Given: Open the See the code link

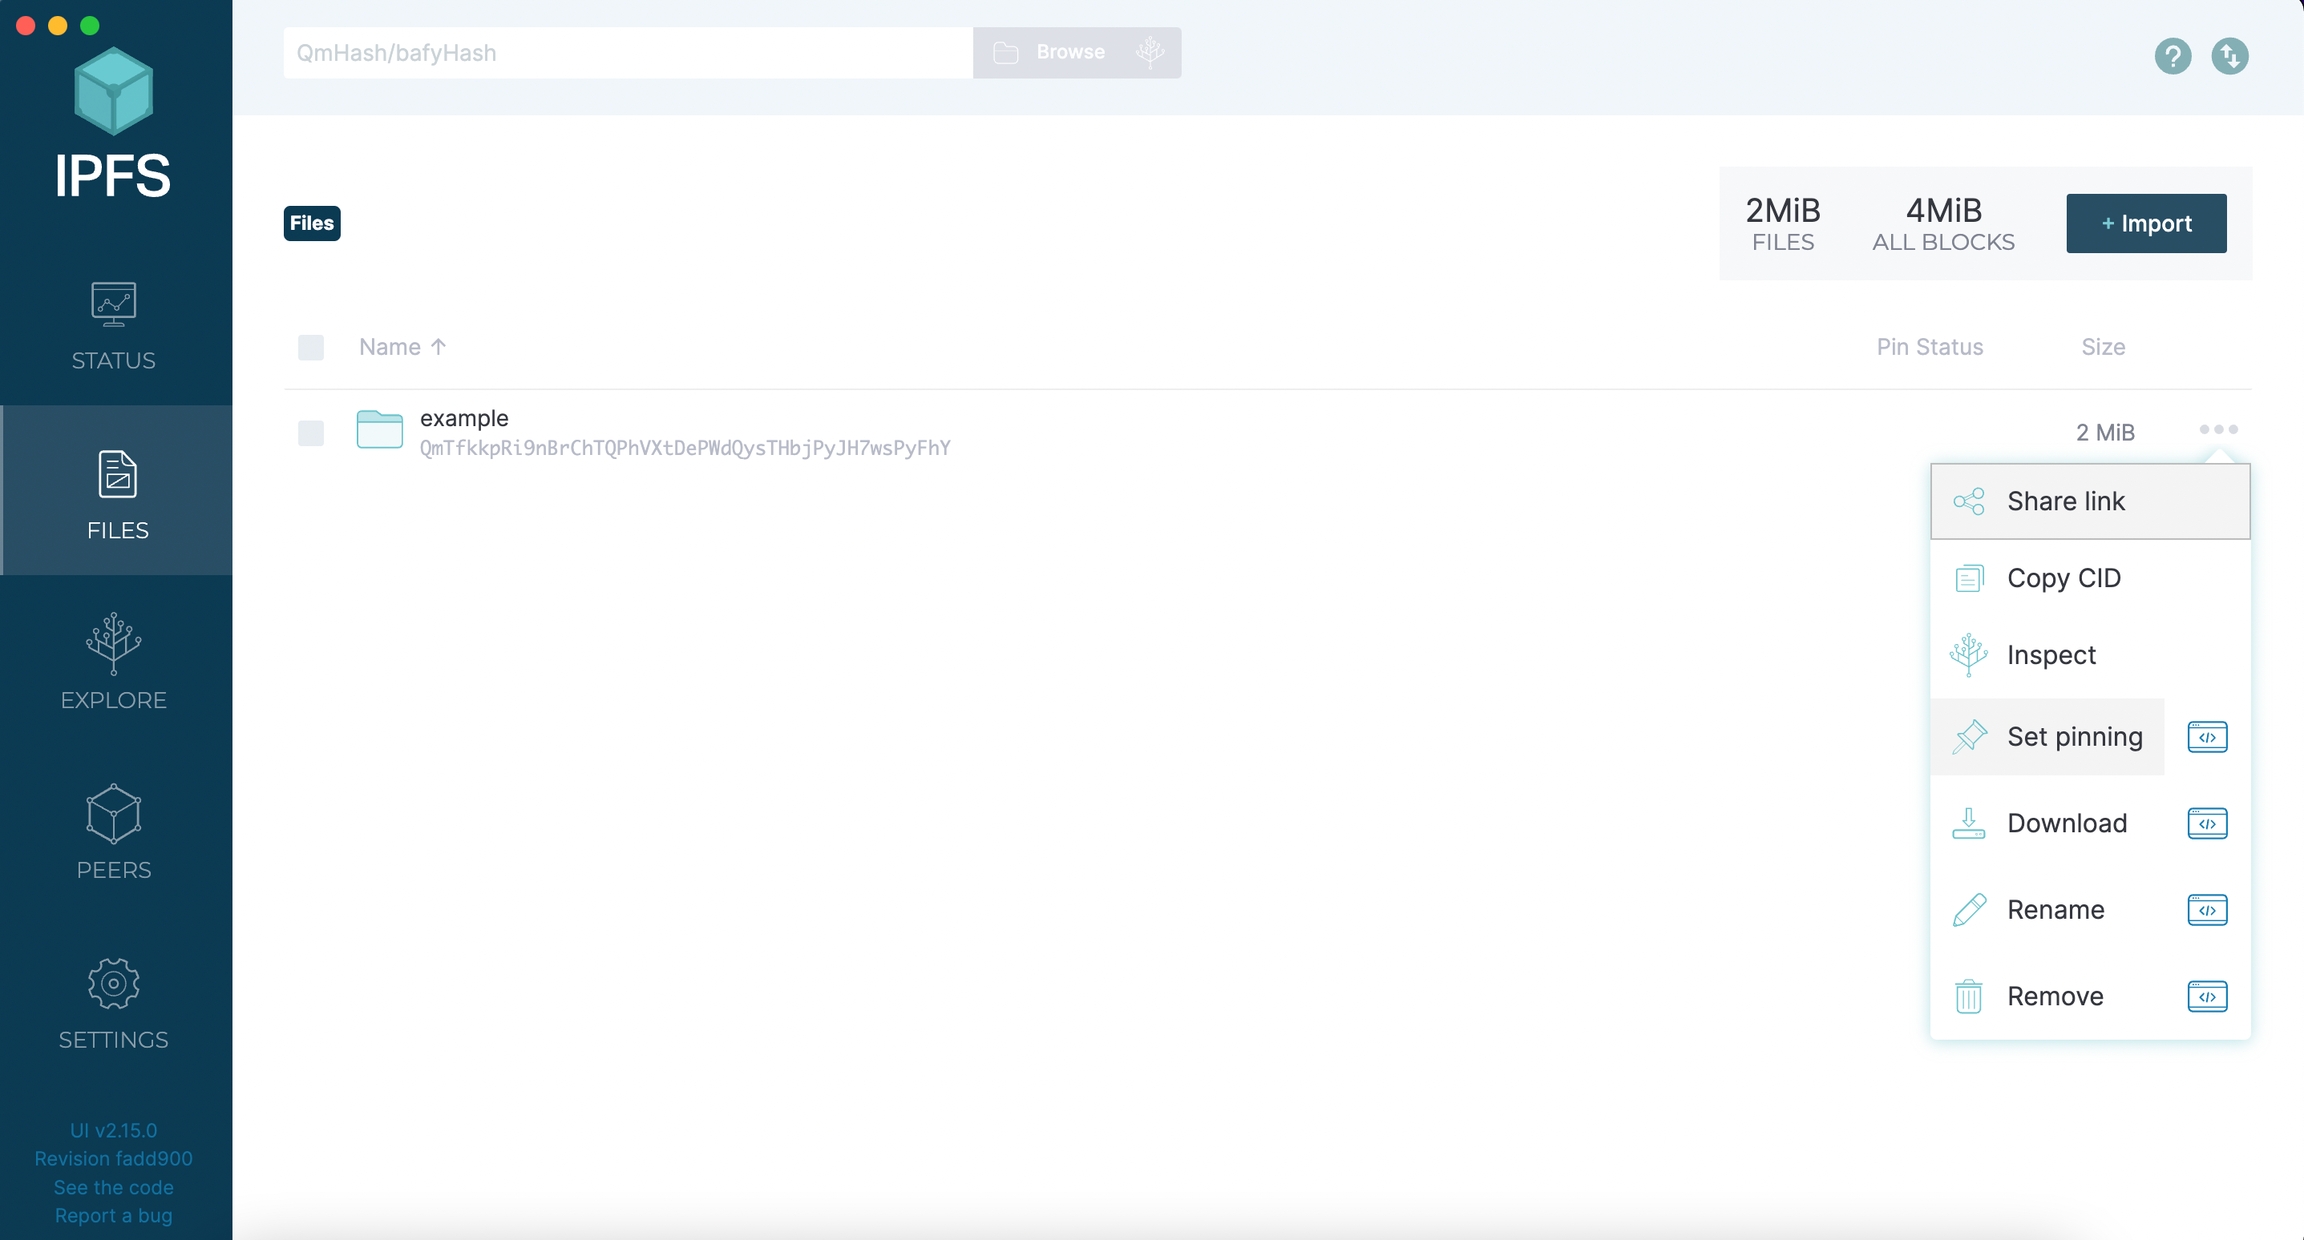Looking at the screenshot, I should (113, 1188).
